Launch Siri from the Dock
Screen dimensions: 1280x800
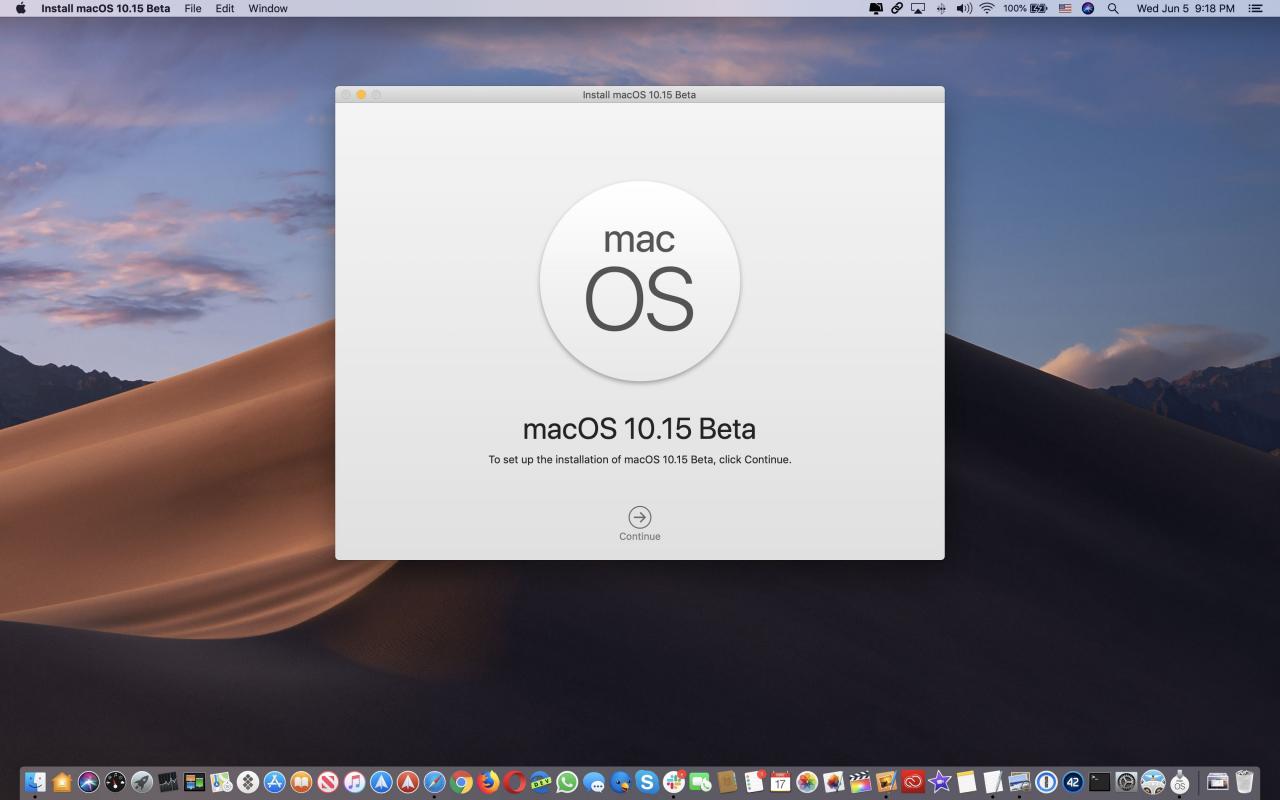pos(89,782)
